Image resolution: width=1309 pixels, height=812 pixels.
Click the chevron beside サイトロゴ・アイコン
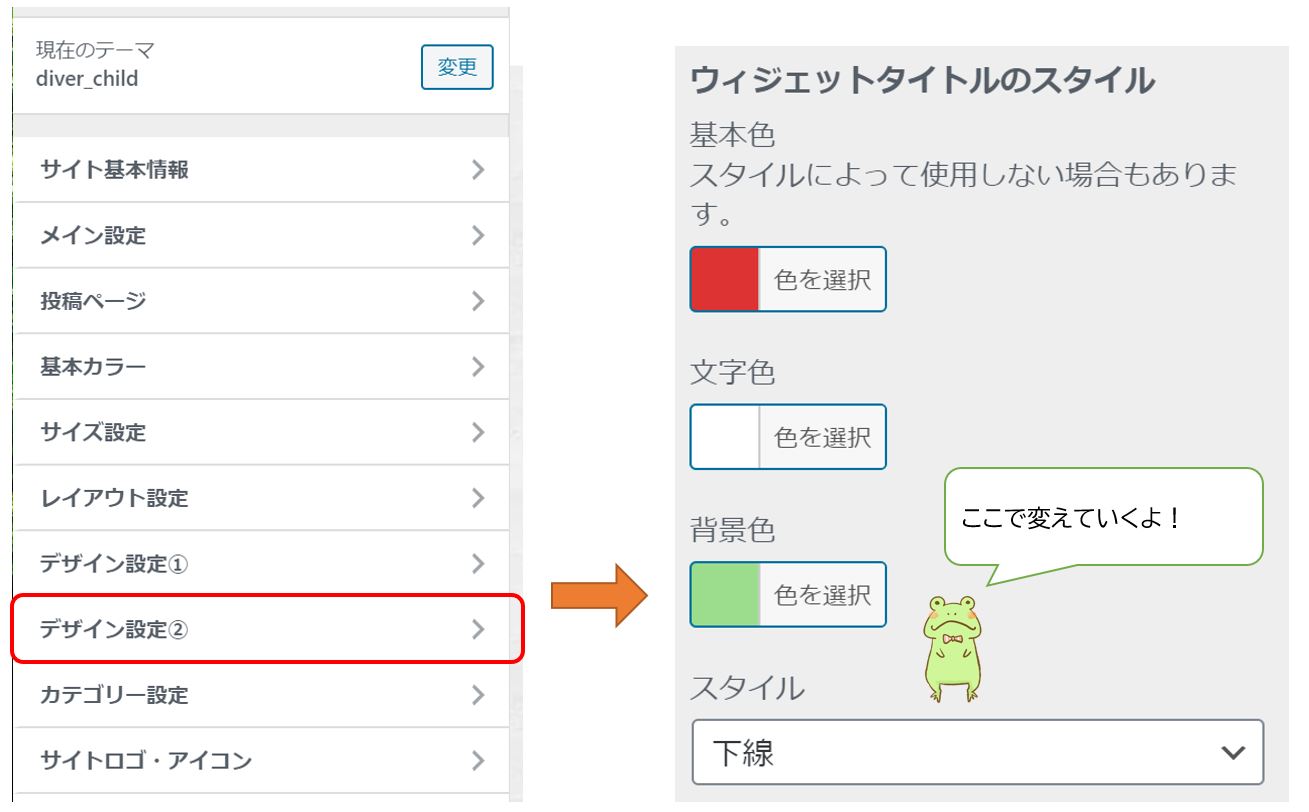tap(478, 761)
